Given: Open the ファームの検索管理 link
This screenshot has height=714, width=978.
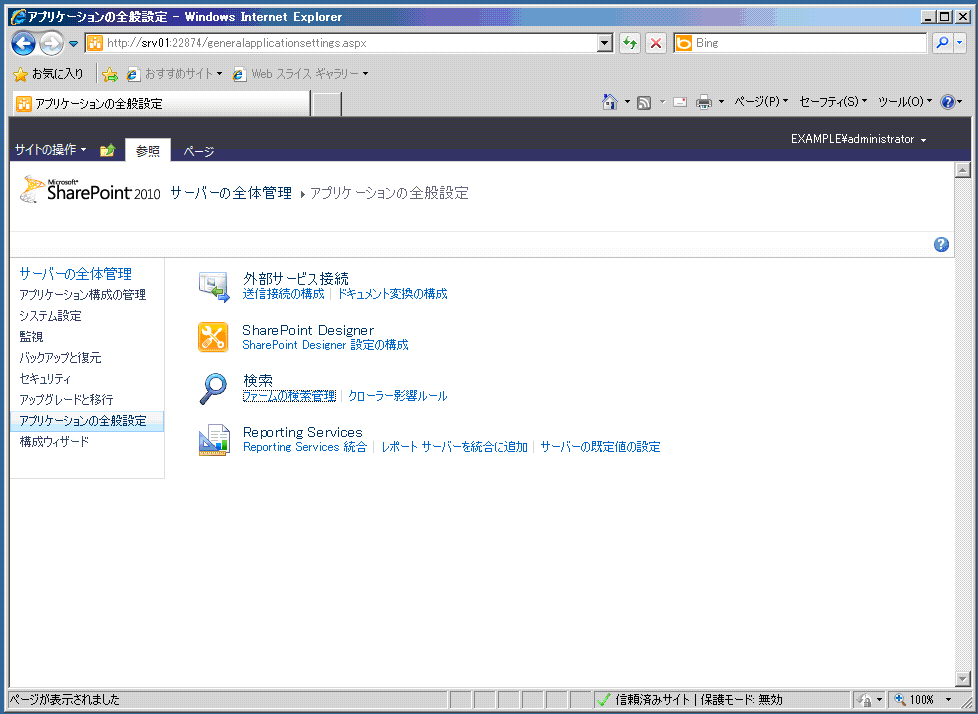Looking at the screenshot, I should pos(289,396).
